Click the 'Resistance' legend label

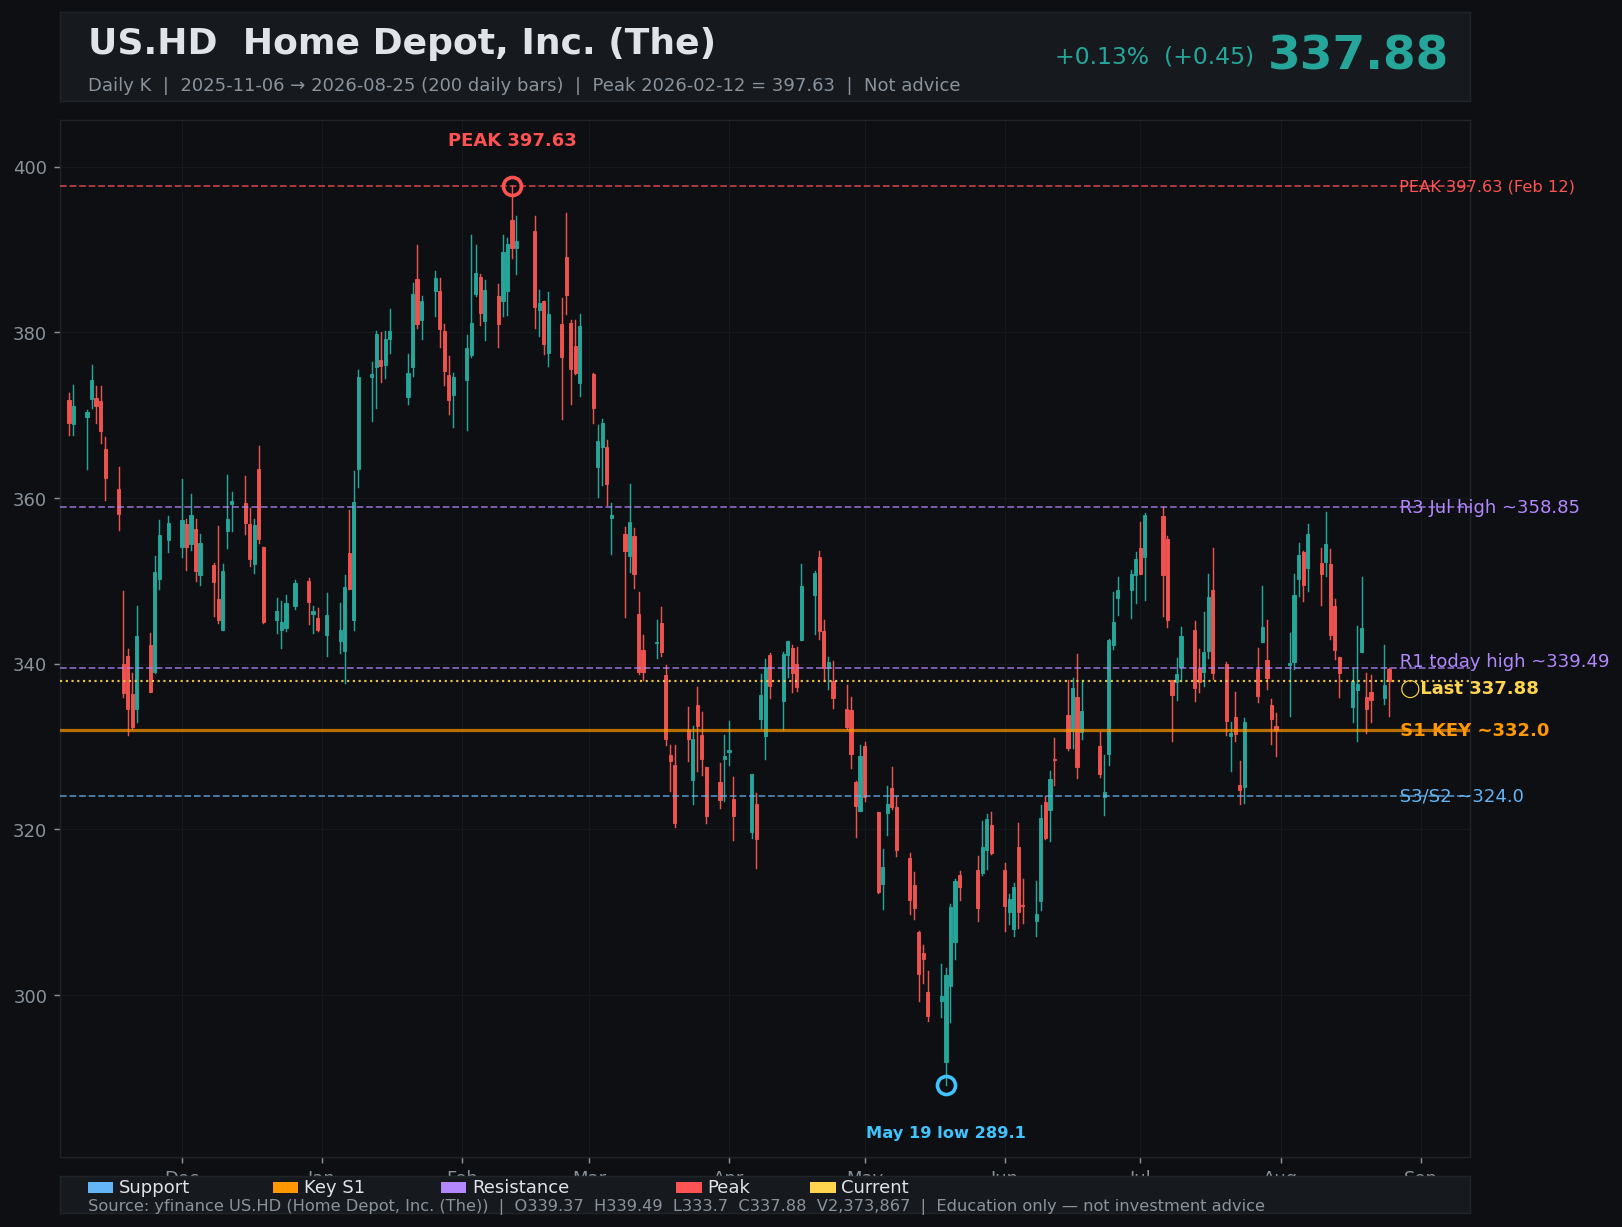click(x=520, y=1187)
